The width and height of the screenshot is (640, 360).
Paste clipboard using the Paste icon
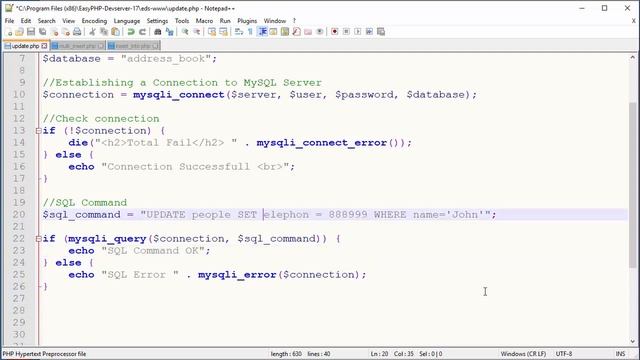(x=116, y=32)
